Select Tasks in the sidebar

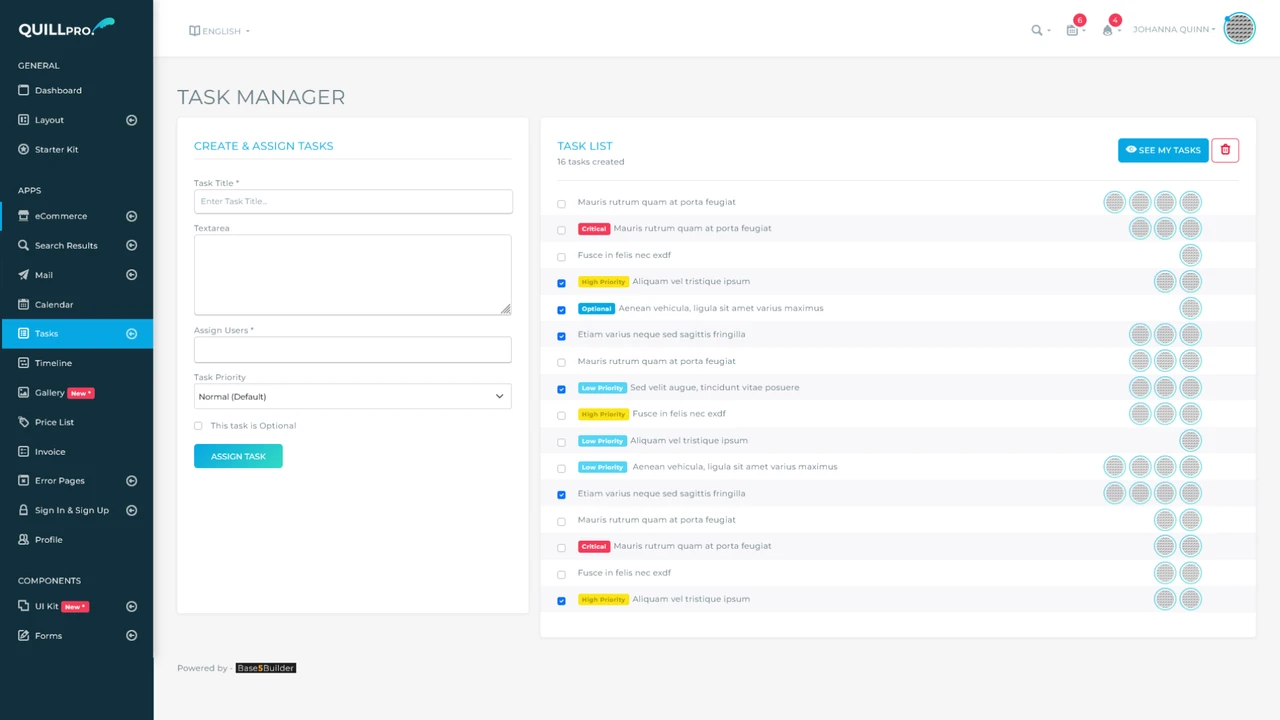[x=77, y=334]
